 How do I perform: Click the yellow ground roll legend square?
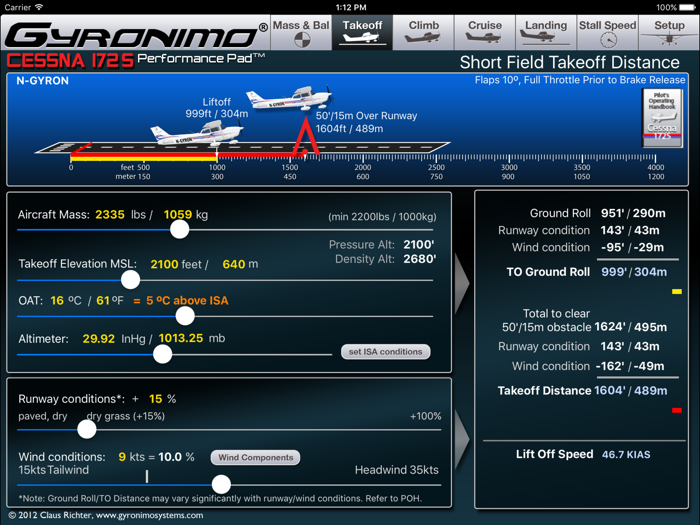pos(677,292)
